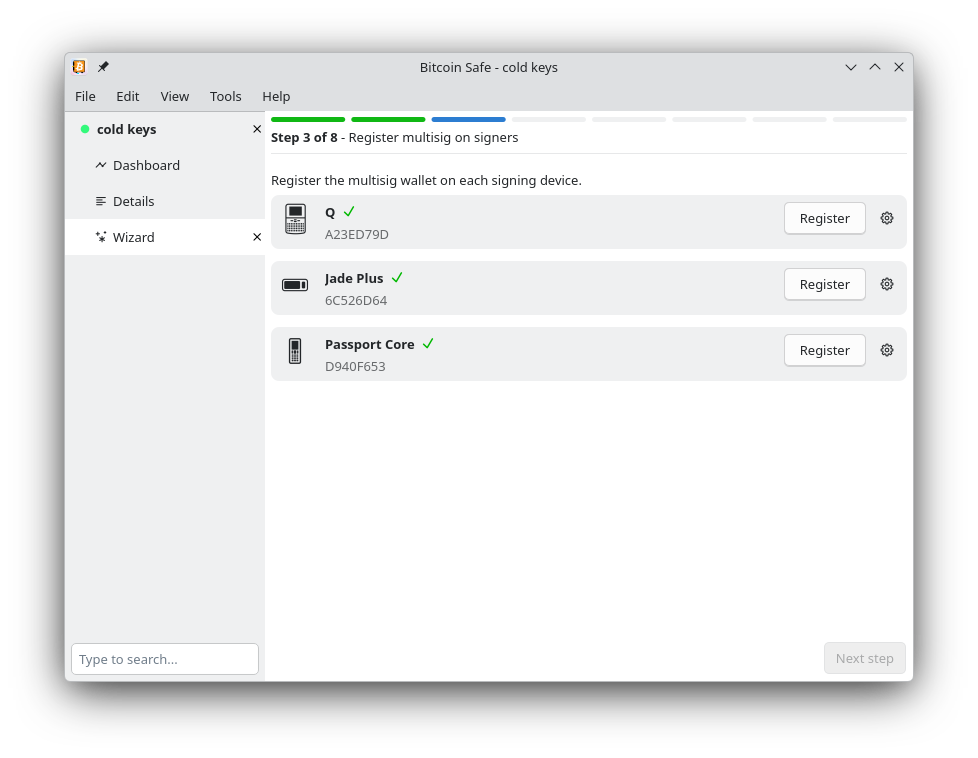Close the Wizard sidebar entry
Image resolution: width=978 pixels, height=758 pixels.
tap(256, 237)
